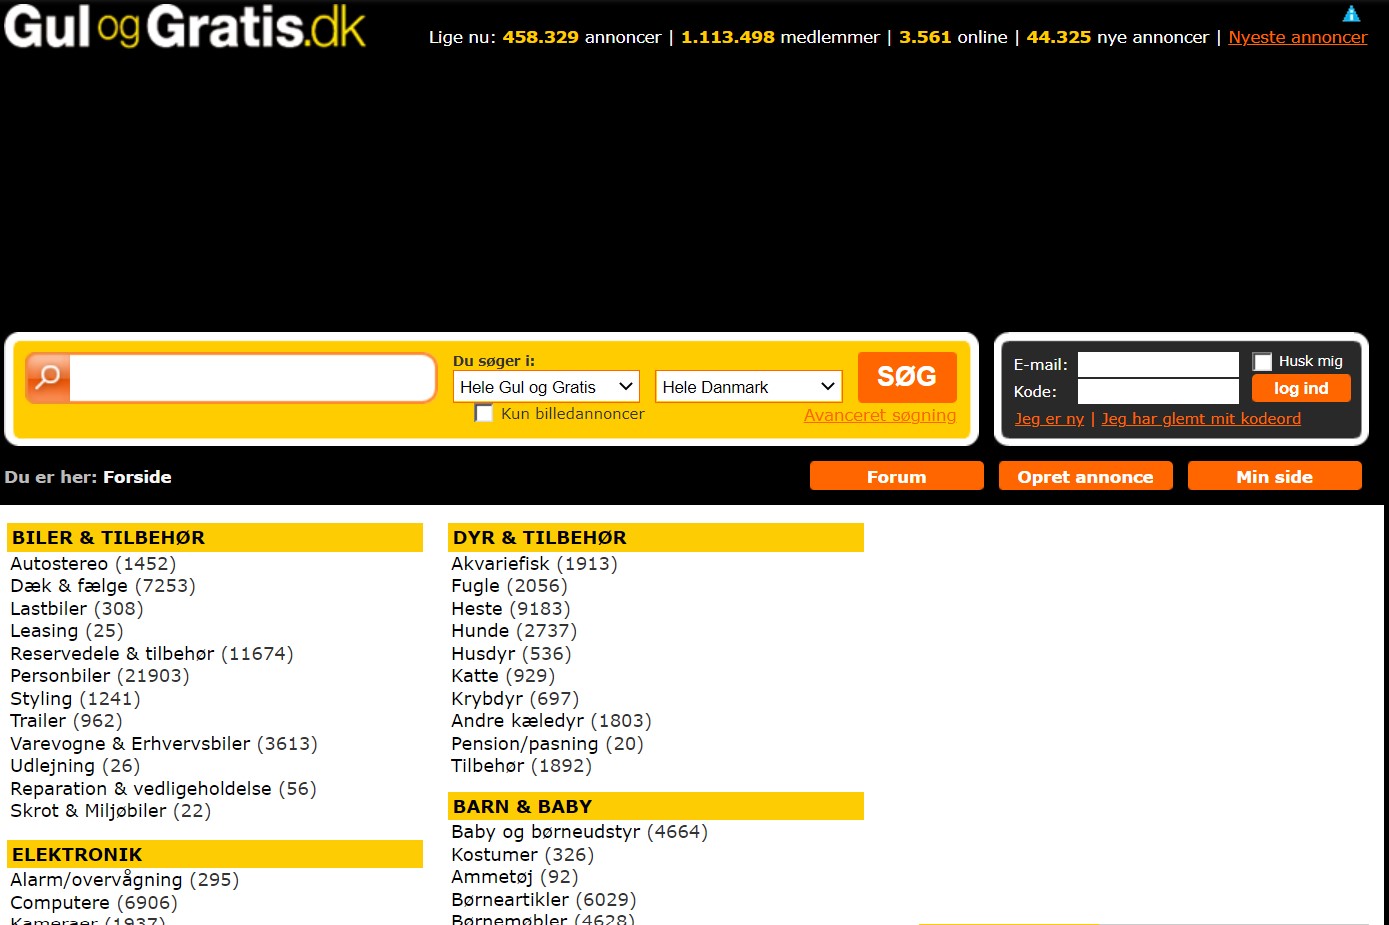This screenshot has height=925, width=1389.
Task: Open the Avanceret søgning link
Action: click(x=879, y=415)
